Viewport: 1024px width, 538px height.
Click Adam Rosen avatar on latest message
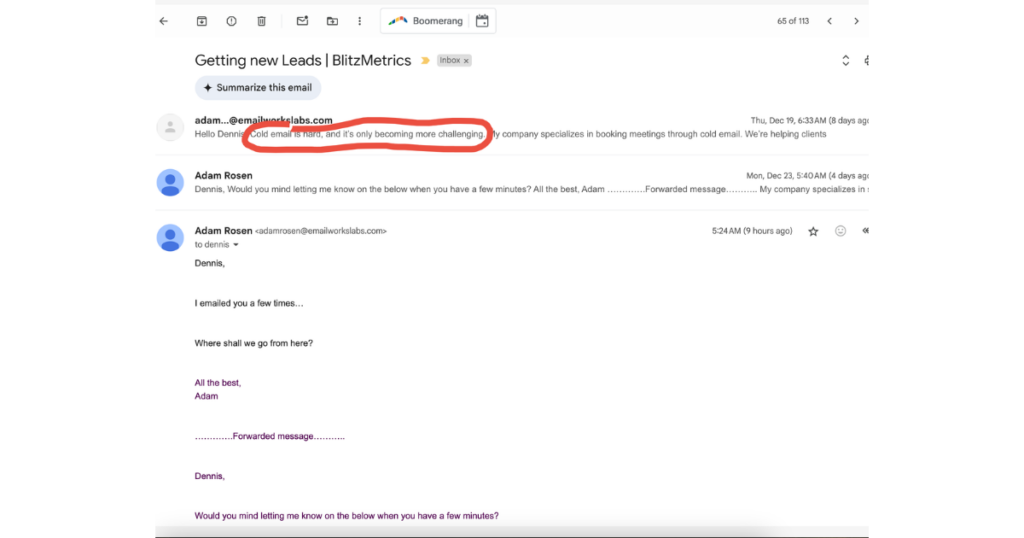click(x=170, y=238)
